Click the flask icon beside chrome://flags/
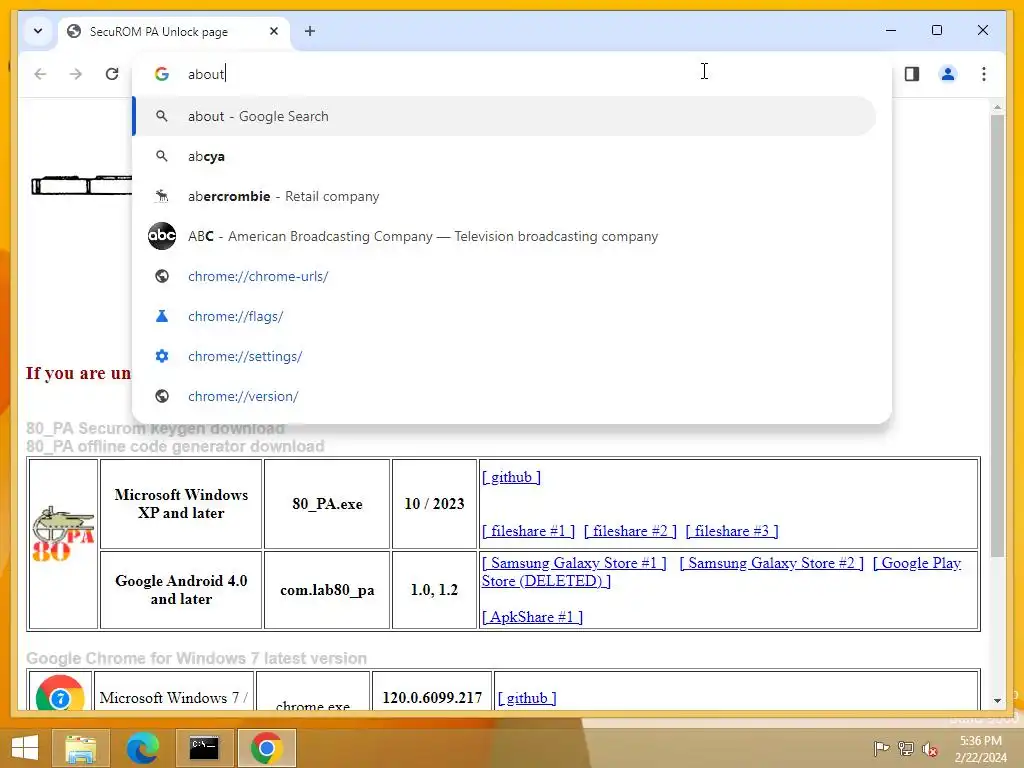This screenshot has height=768, width=1024. pyautogui.click(x=162, y=316)
